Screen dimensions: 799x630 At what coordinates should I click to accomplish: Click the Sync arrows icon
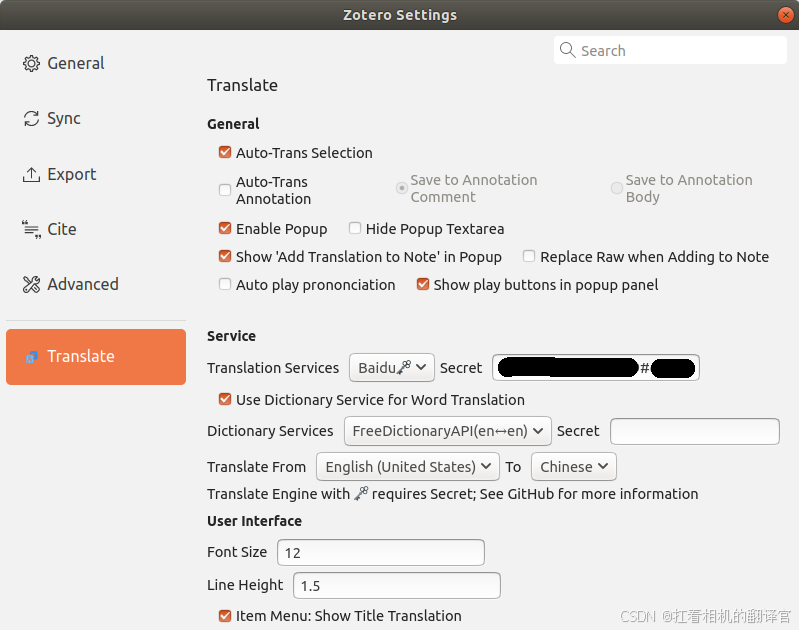point(31,119)
